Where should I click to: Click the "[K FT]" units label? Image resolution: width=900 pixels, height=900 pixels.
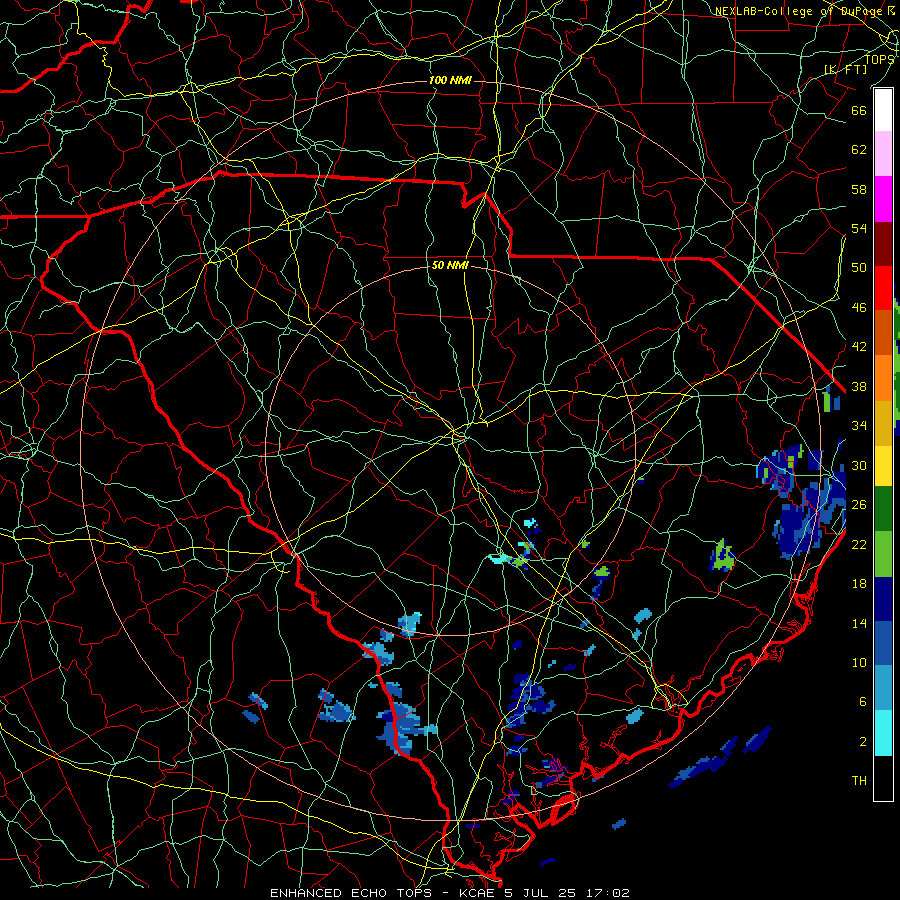[845, 69]
